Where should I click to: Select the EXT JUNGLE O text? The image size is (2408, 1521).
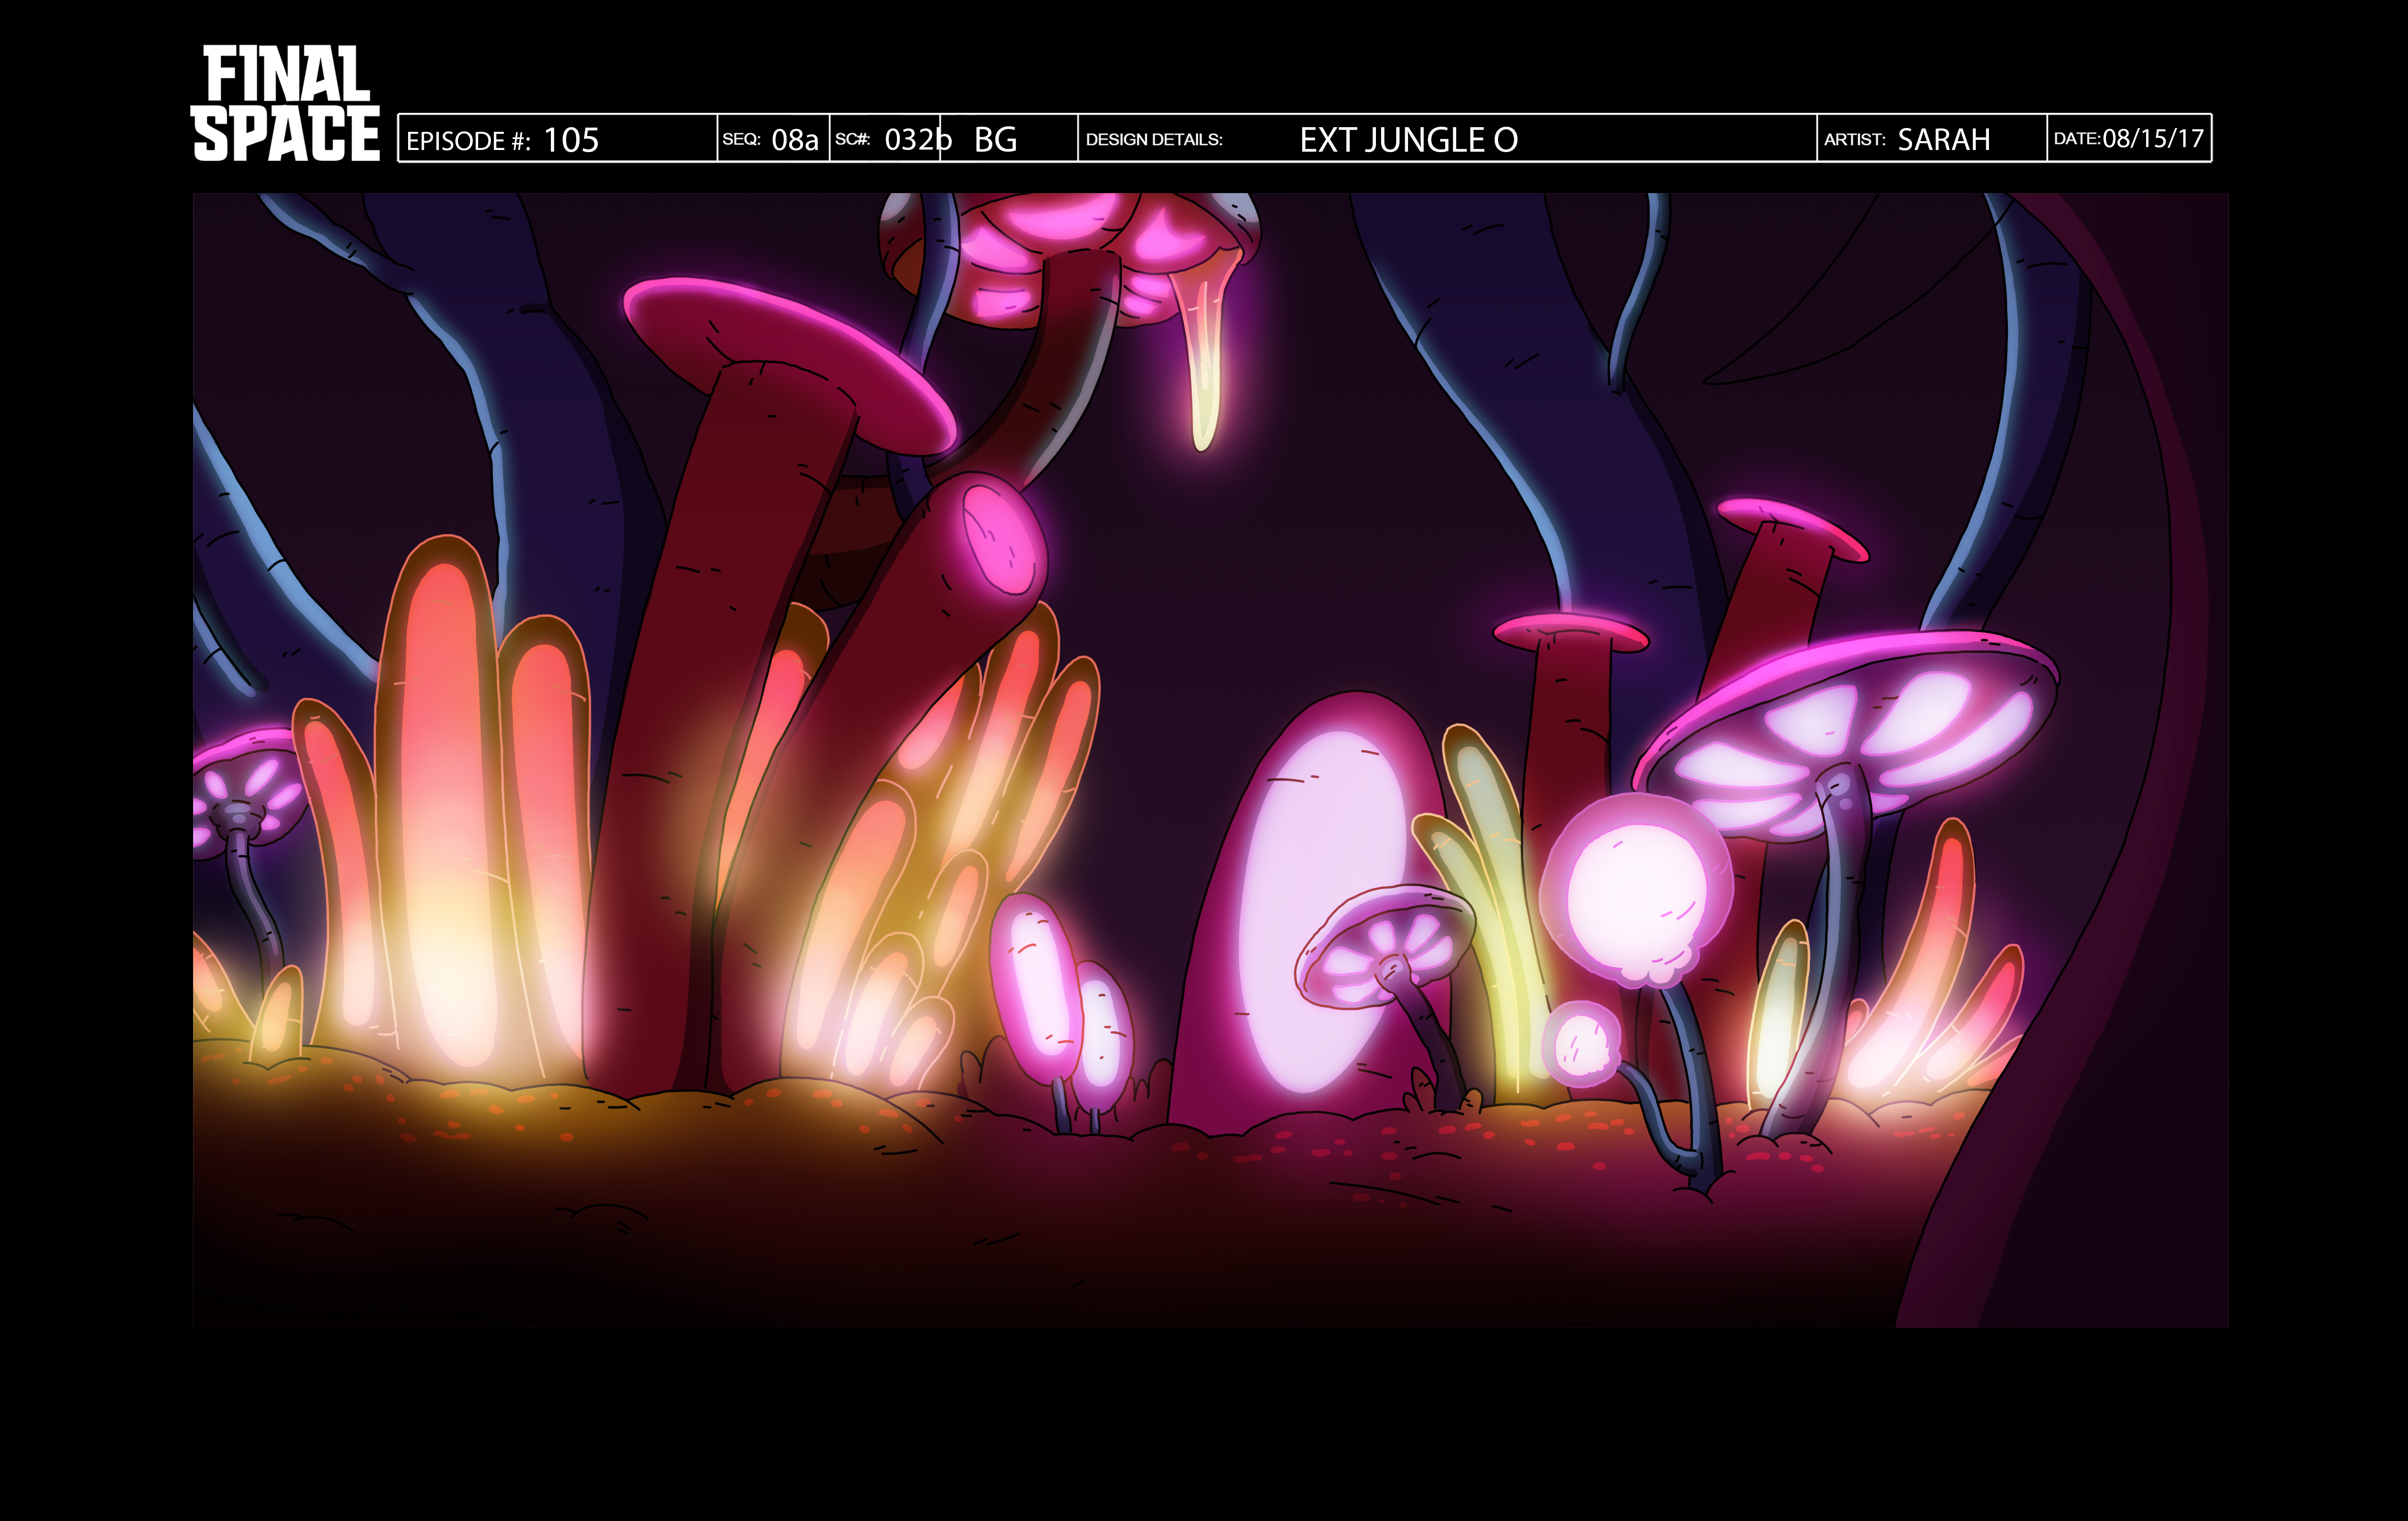click(x=1408, y=140)
